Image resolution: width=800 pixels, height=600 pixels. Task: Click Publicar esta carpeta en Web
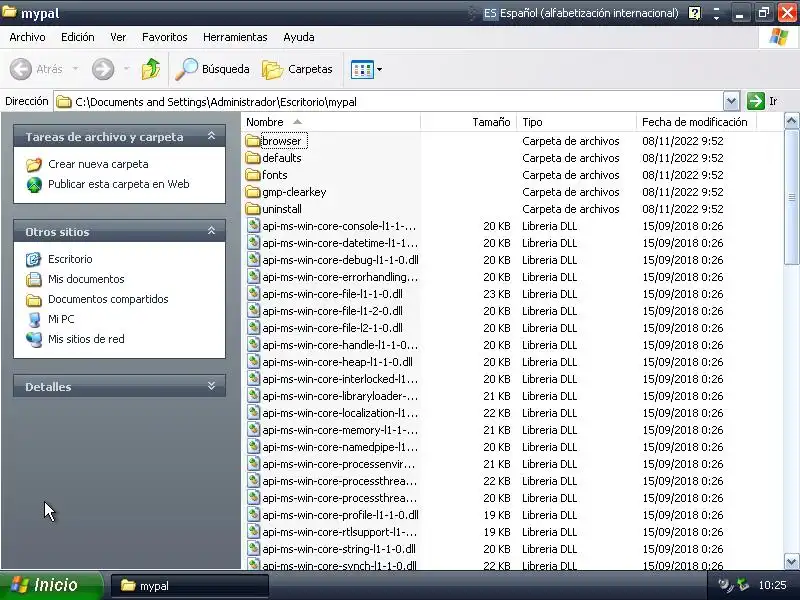118,184
